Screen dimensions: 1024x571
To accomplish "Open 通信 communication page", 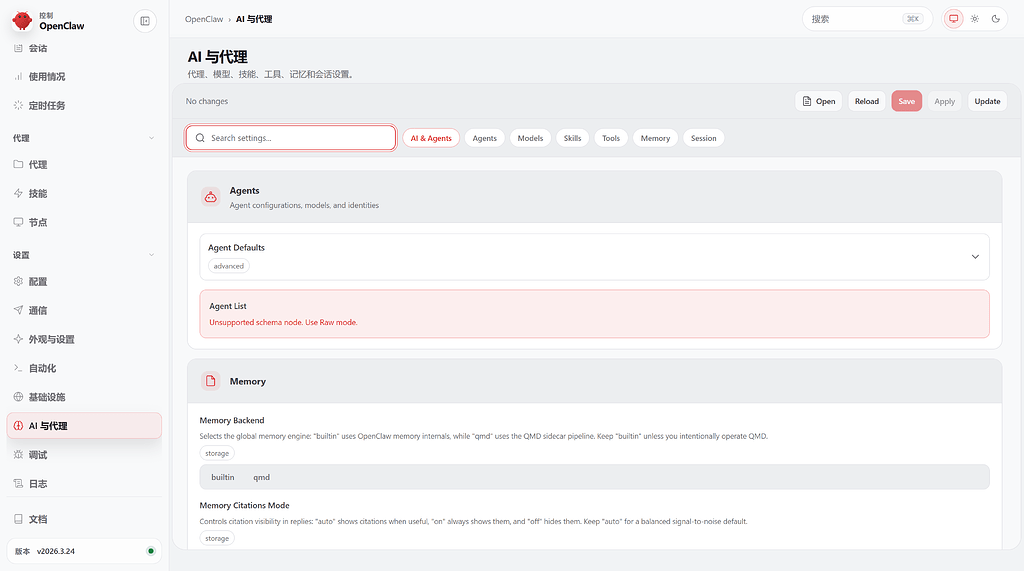I will [x=84, y=310].
